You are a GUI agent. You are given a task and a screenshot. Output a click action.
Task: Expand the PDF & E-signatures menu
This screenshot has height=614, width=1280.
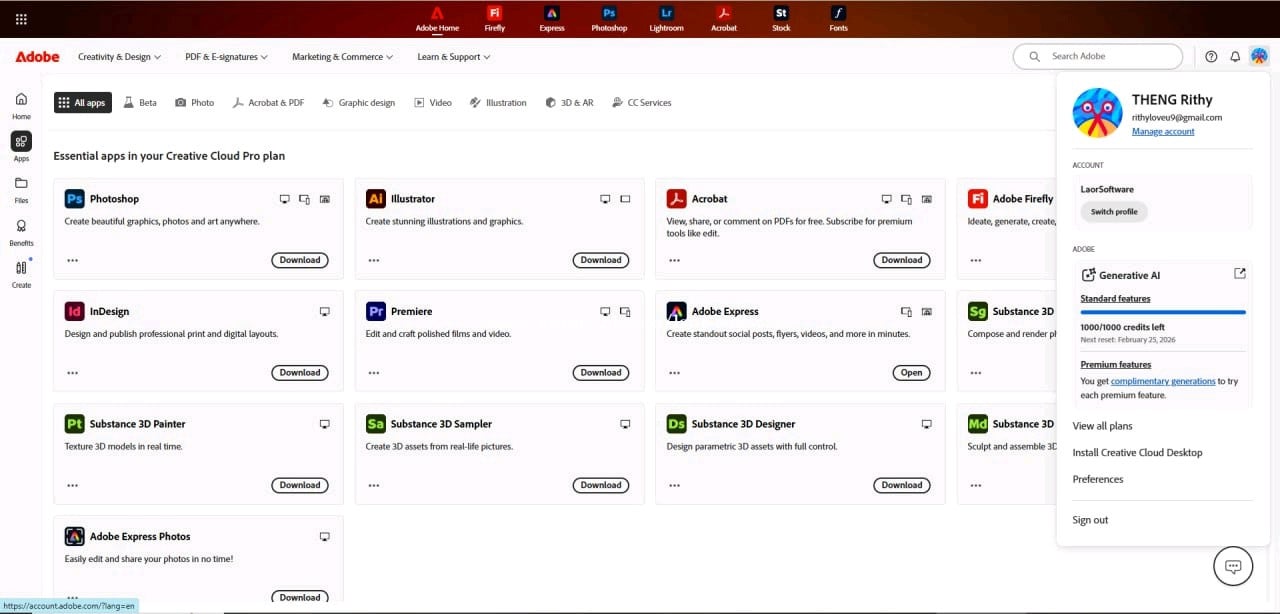coord(226,57)
